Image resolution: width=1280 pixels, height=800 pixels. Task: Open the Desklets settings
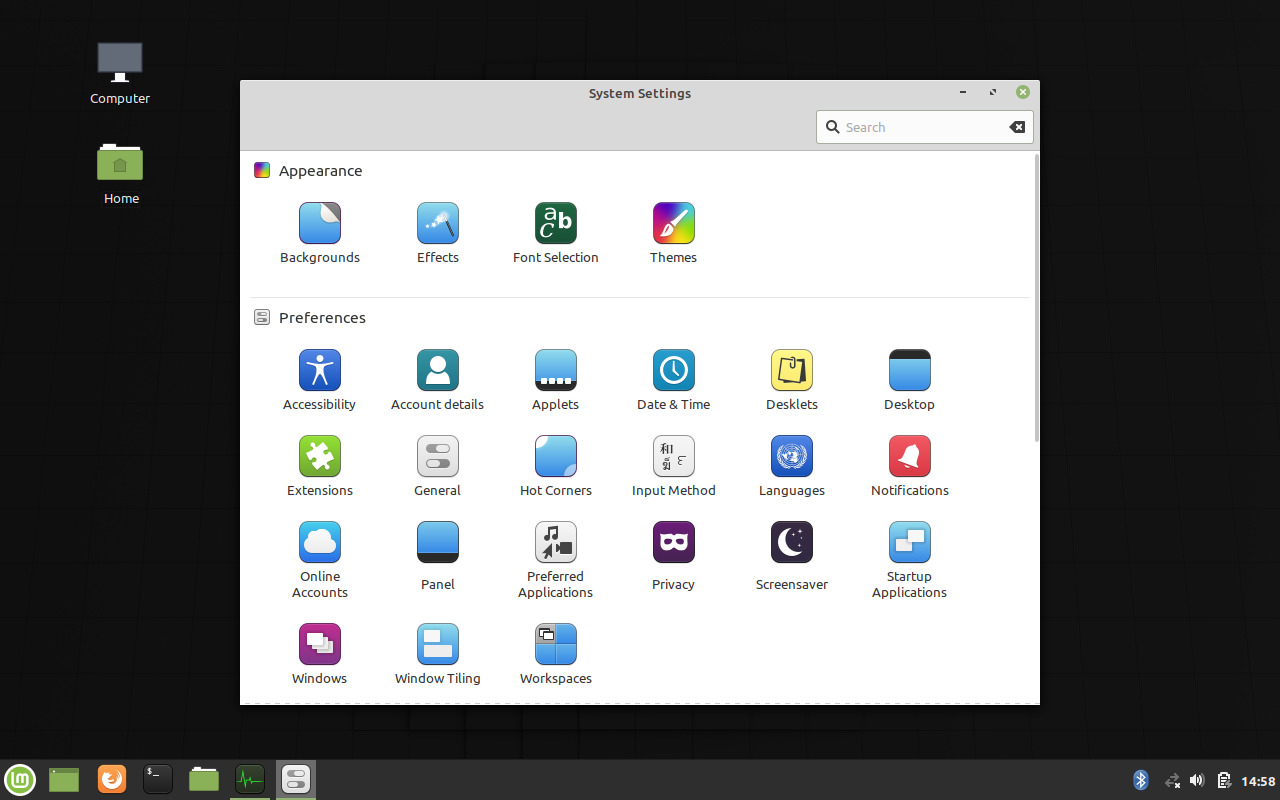pyautogui.click(x=792, y=380)
